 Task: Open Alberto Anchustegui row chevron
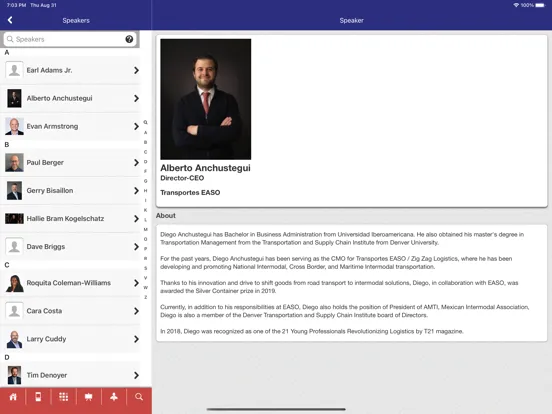[136, 99]
